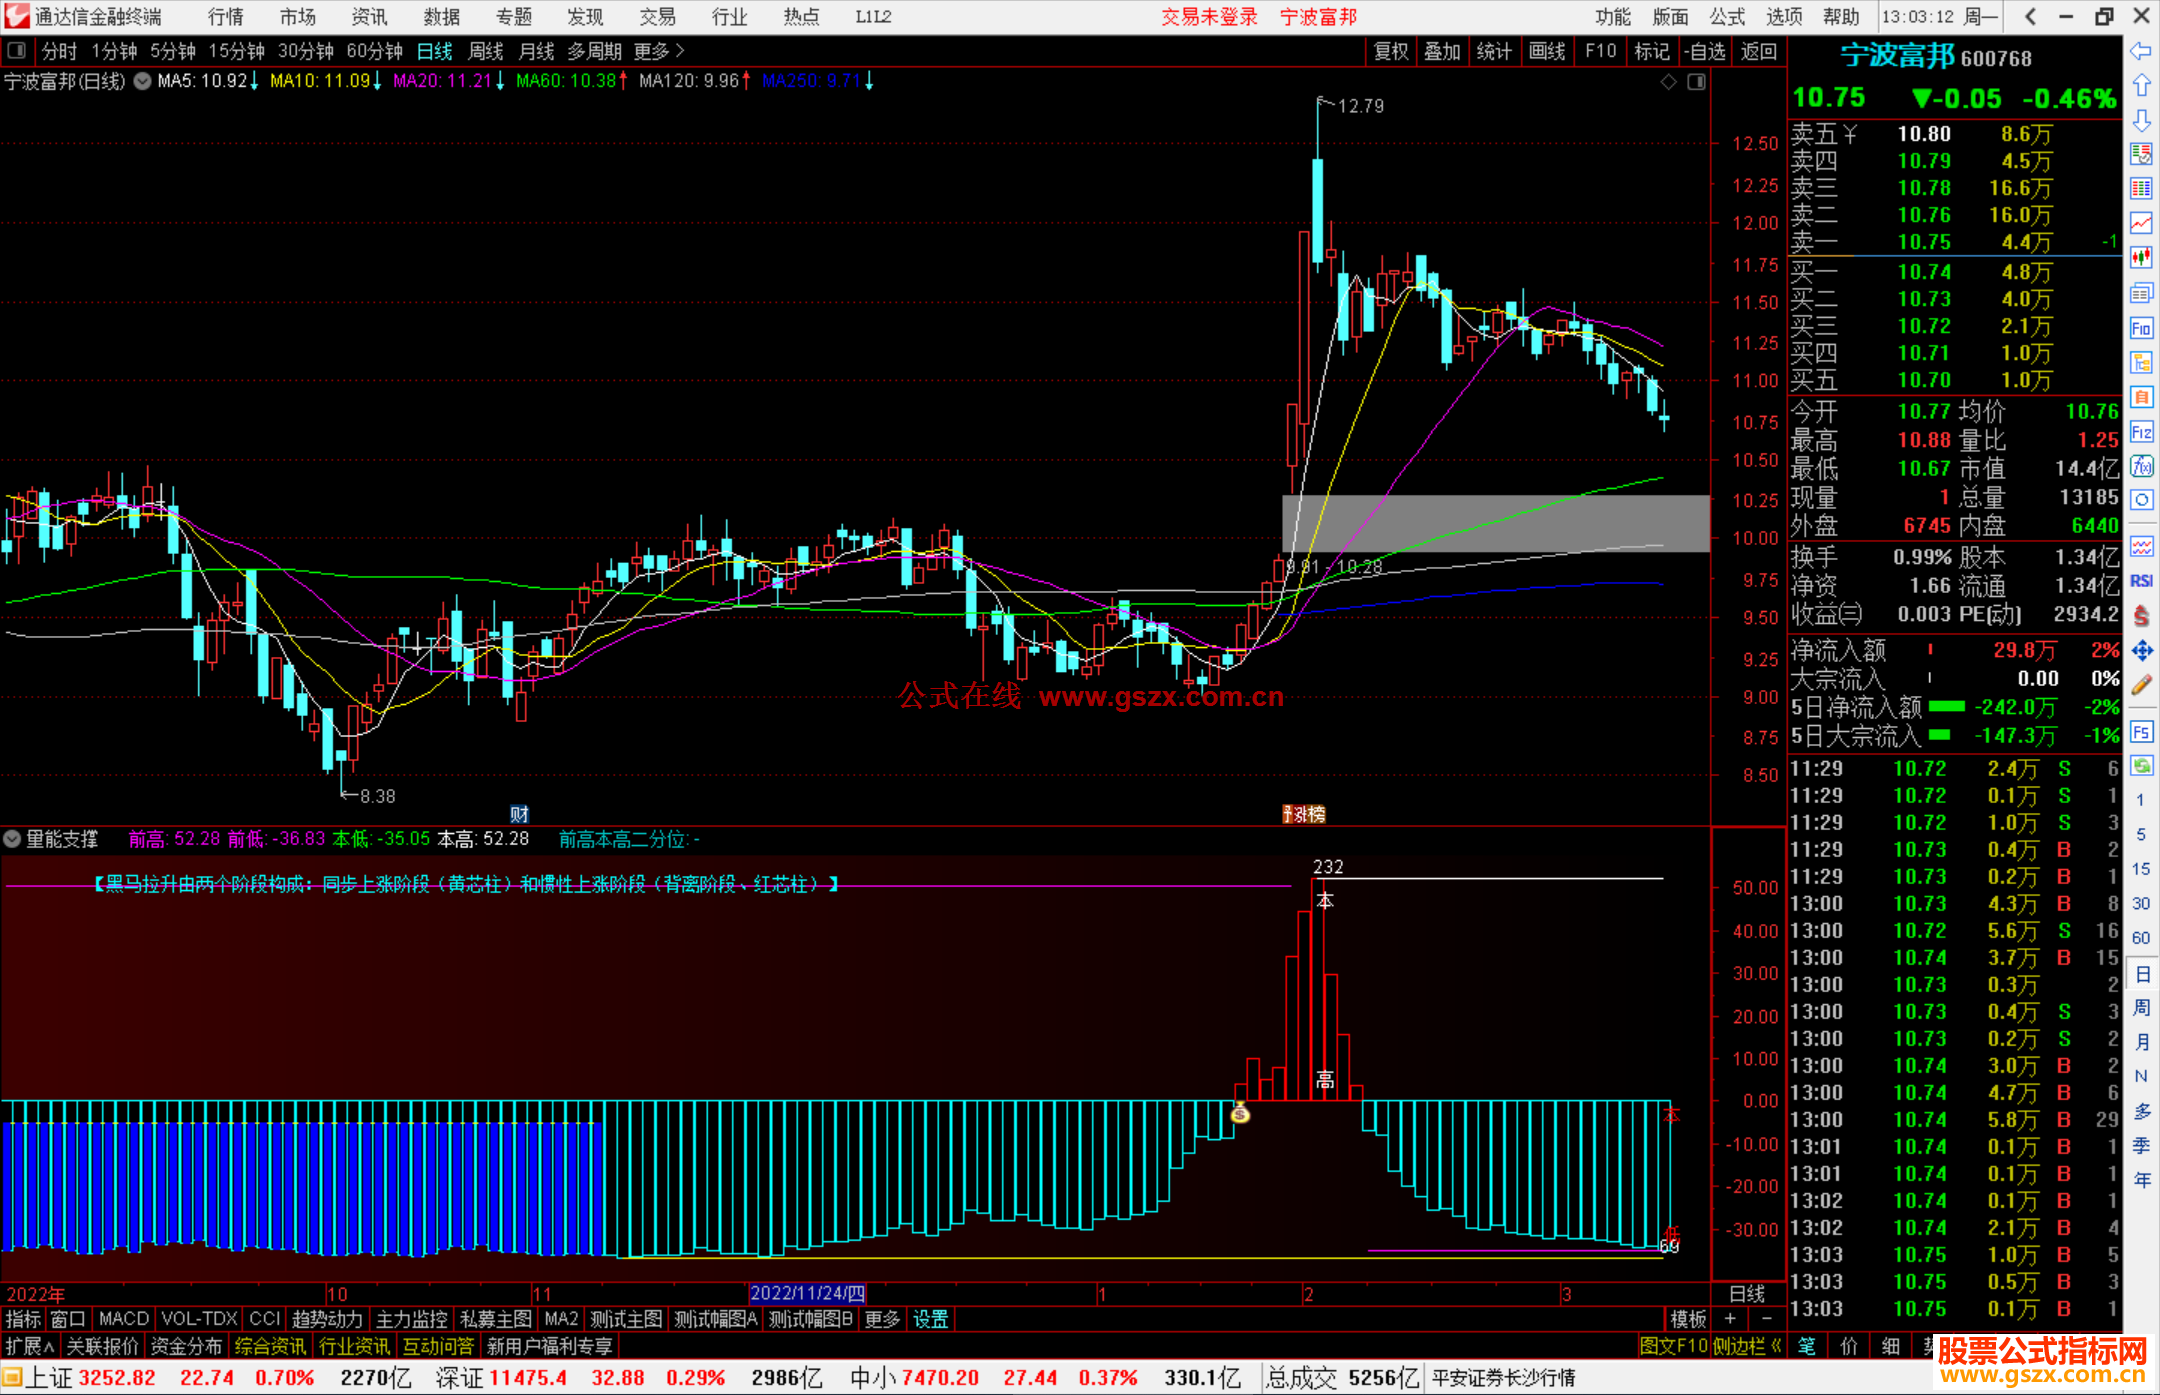Expand the 更多 period options
Screen dimensions: 2160x1395
pos(659,51)
